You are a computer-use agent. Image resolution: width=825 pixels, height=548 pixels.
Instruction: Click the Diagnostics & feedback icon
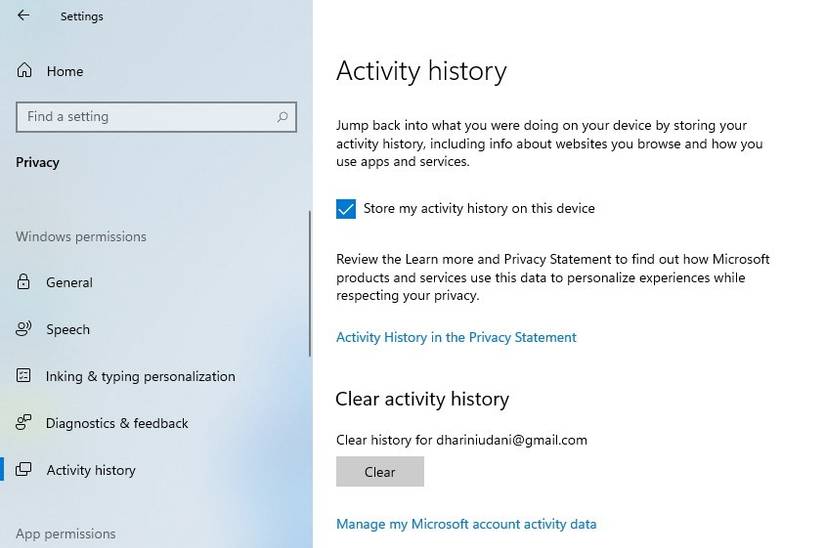24,423
